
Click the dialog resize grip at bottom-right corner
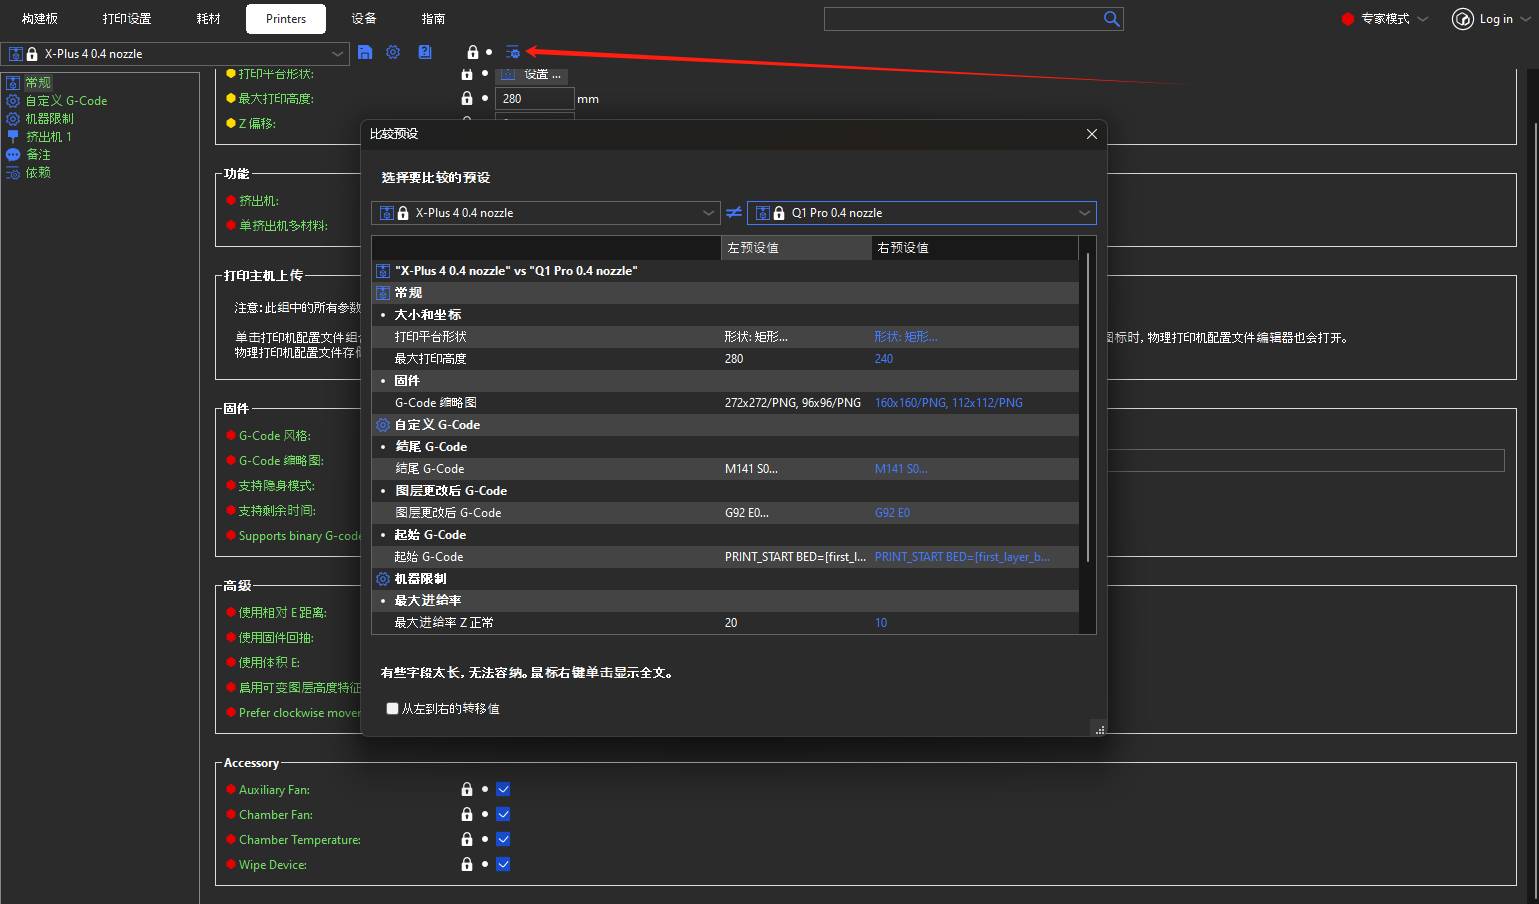1099,729
